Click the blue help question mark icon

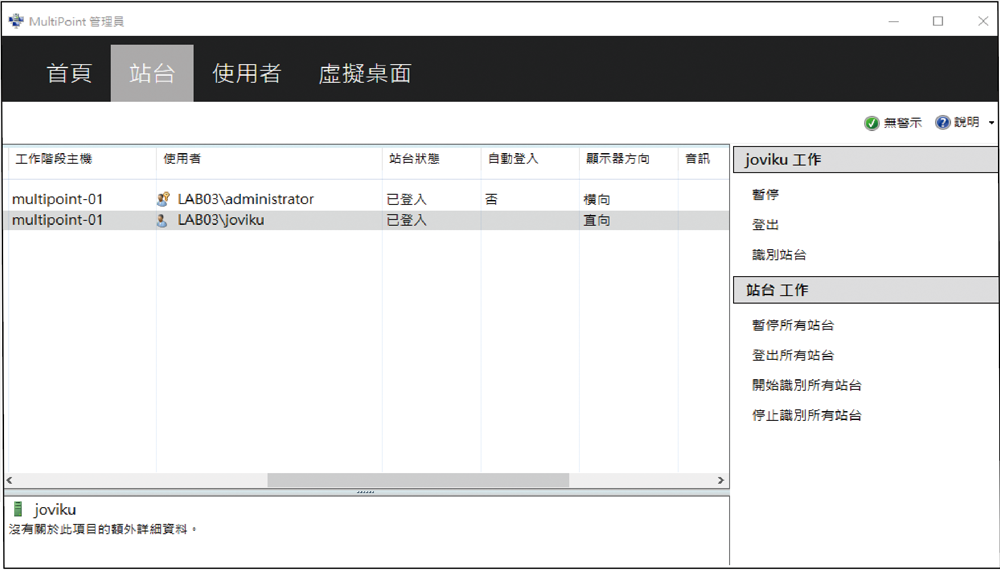coord(943,122)
